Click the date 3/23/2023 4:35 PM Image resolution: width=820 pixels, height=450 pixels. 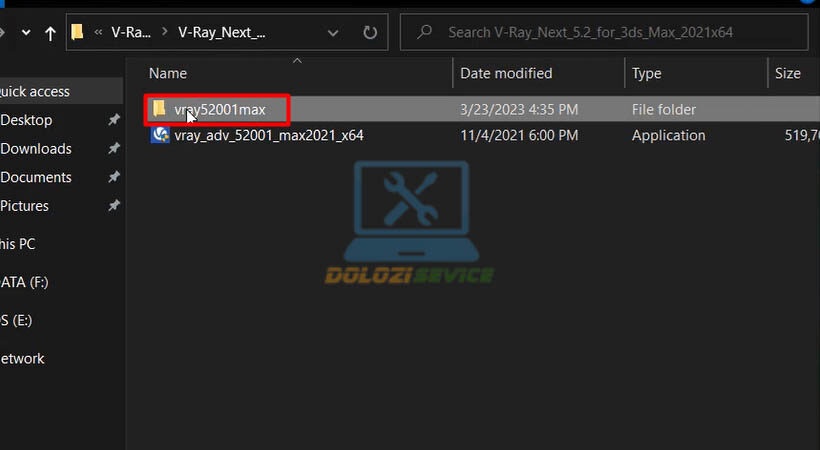pos(519,110)
